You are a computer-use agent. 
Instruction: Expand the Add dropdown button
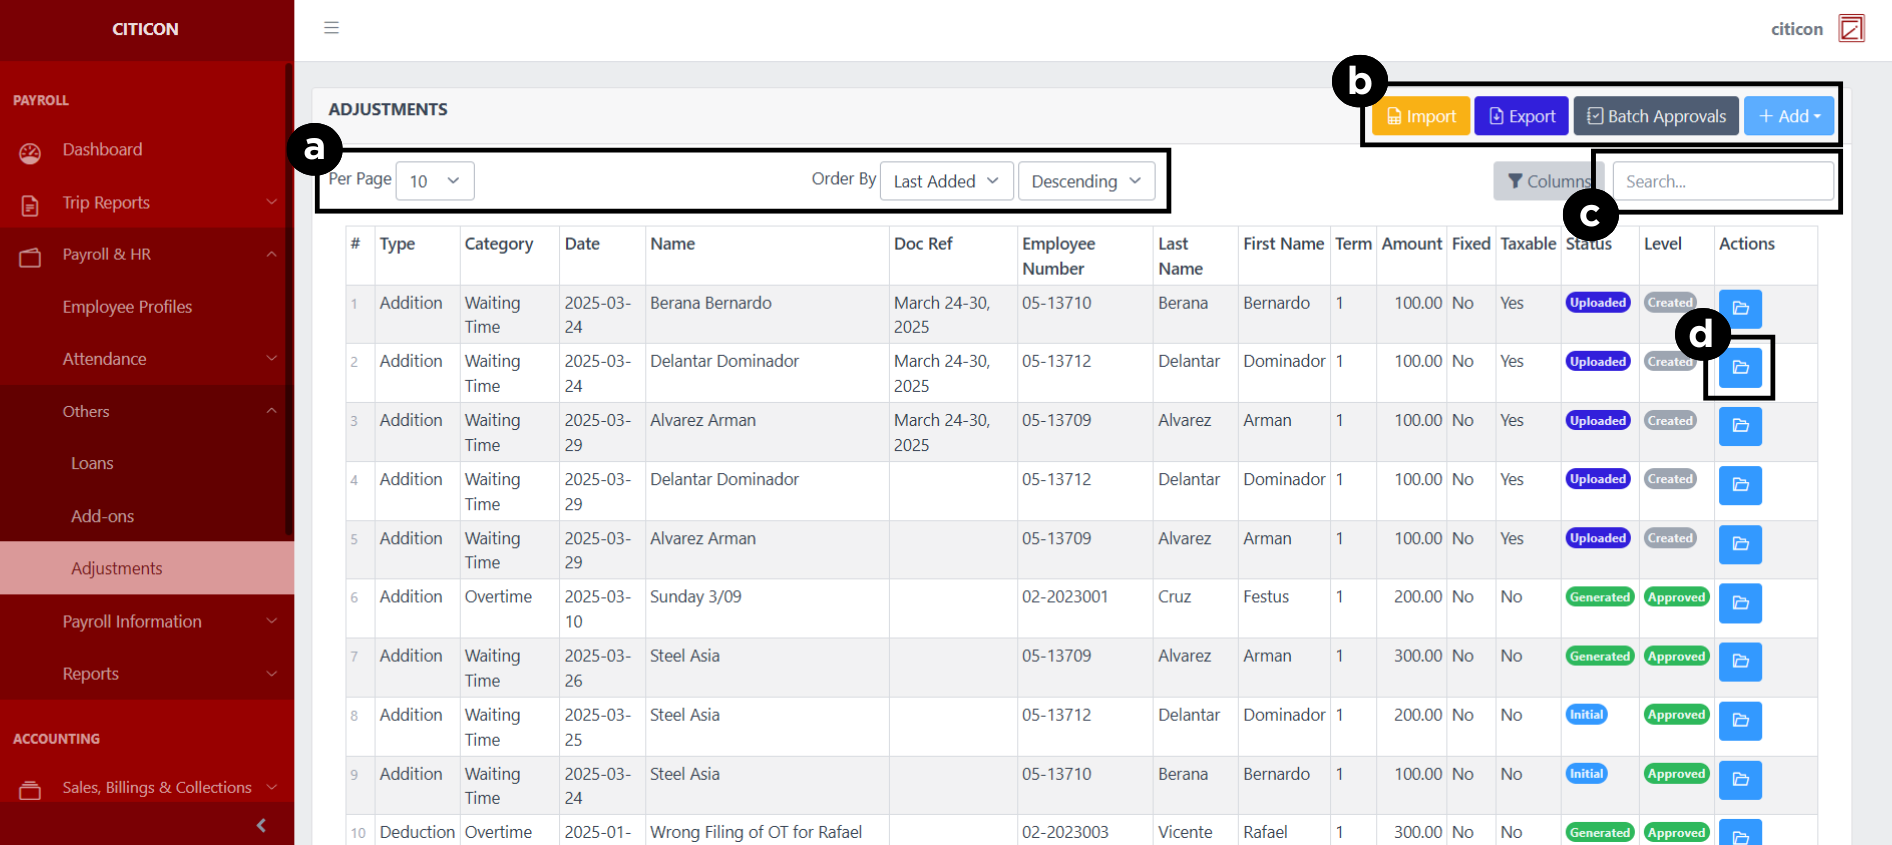1788,116
